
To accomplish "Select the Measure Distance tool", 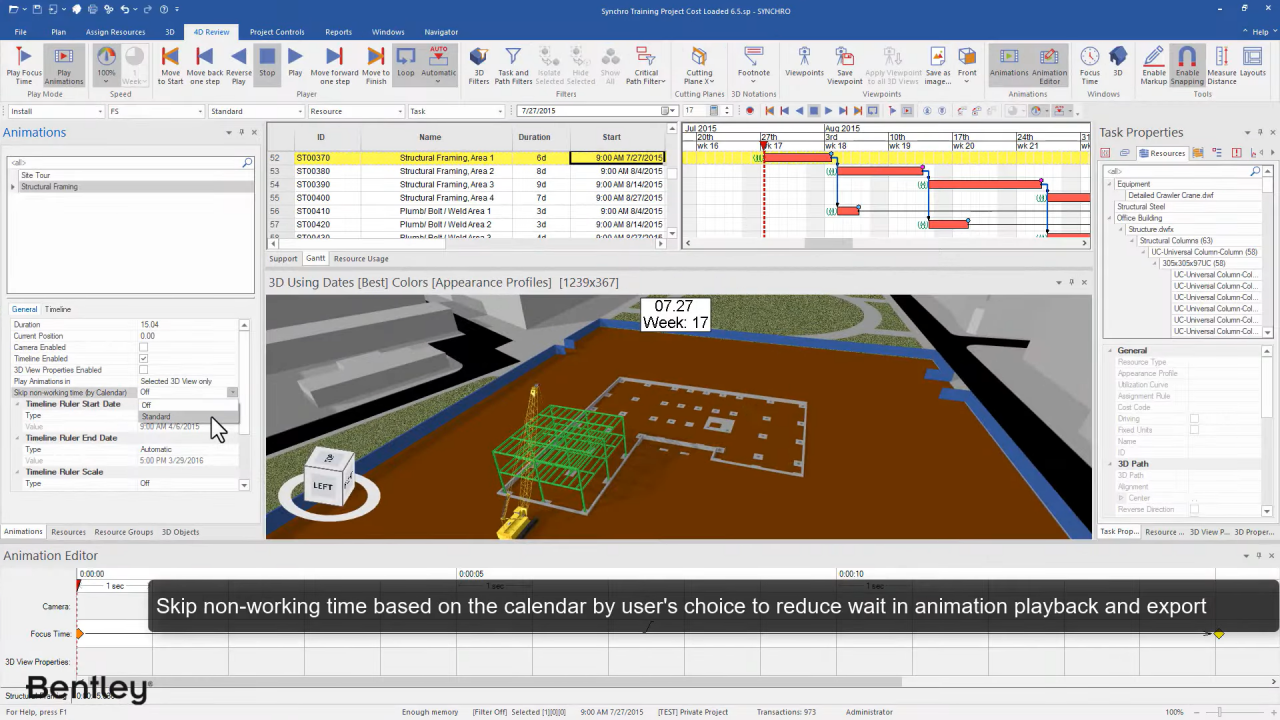I will (1221, 65).
